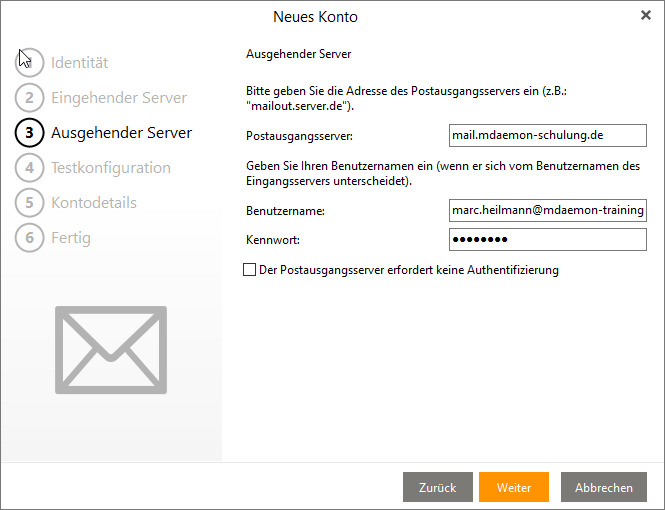
Task: Go to the Identität step
Action: [80, 63]
